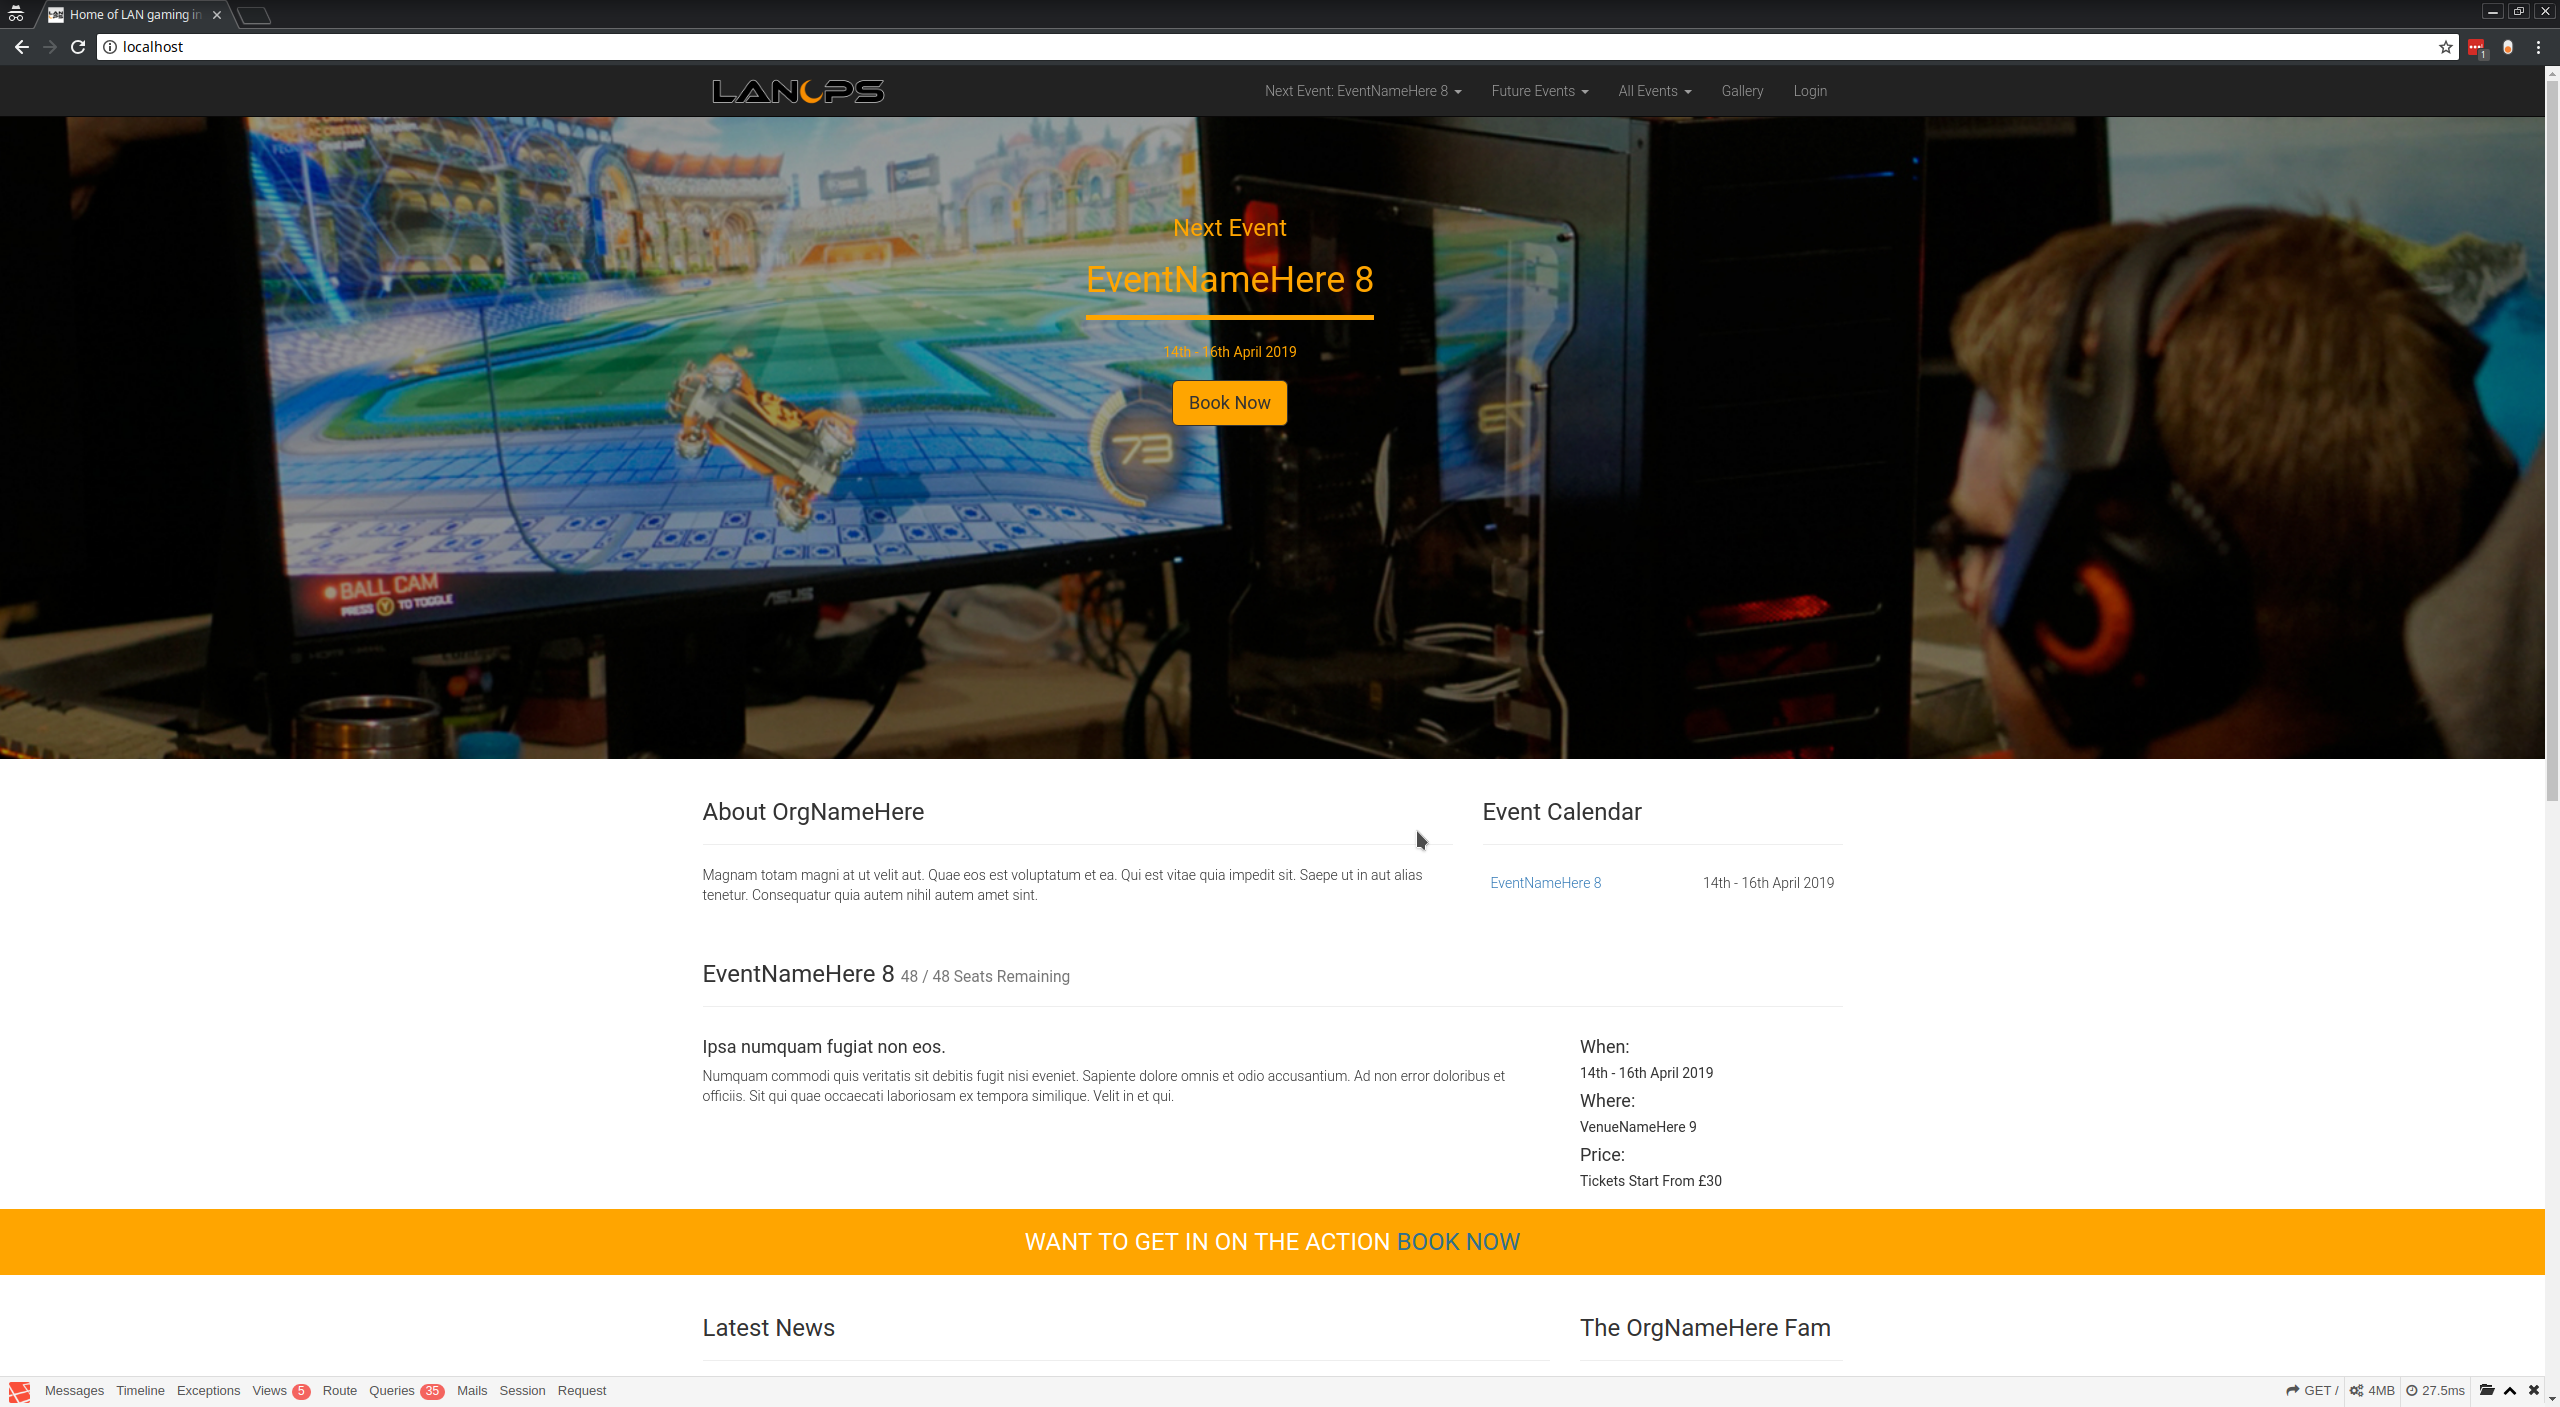Expand the All Events dropdown menu
Image resolution: width=2560 pixels, height=1407 pixels.
(x=1654, y=91)
